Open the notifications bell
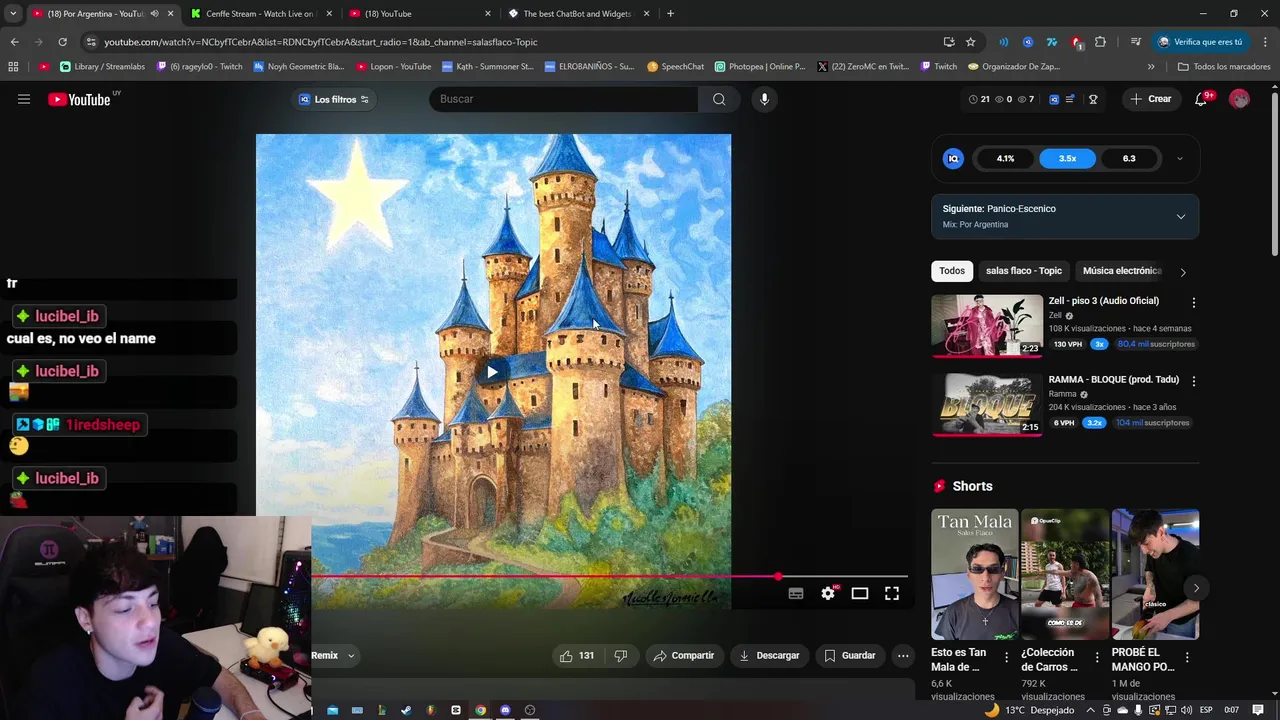The image size is (1280, 720). click(x=1201, y=99)
